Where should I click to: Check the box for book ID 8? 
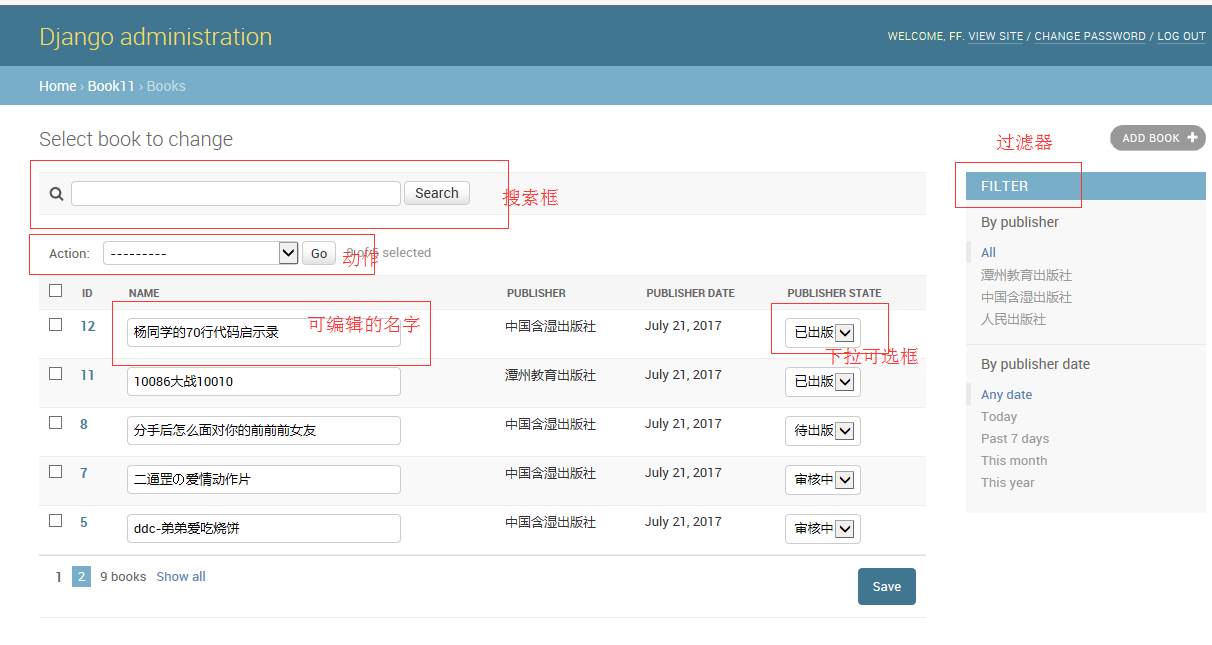point(56,423)
